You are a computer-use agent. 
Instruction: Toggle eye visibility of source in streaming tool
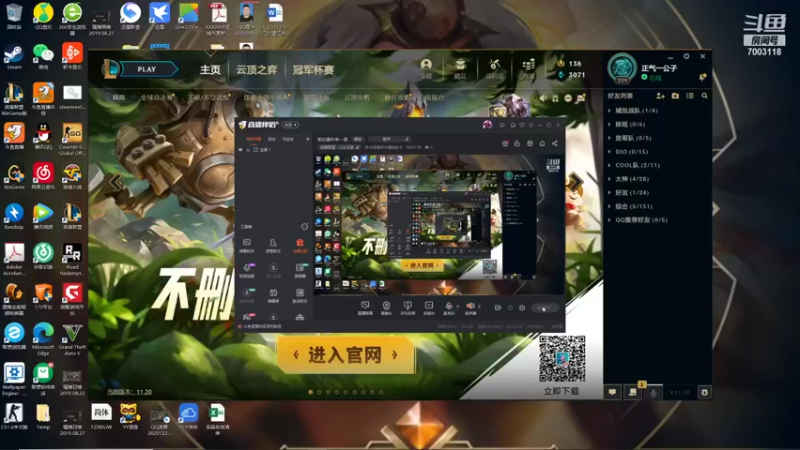tap(241, 150)
